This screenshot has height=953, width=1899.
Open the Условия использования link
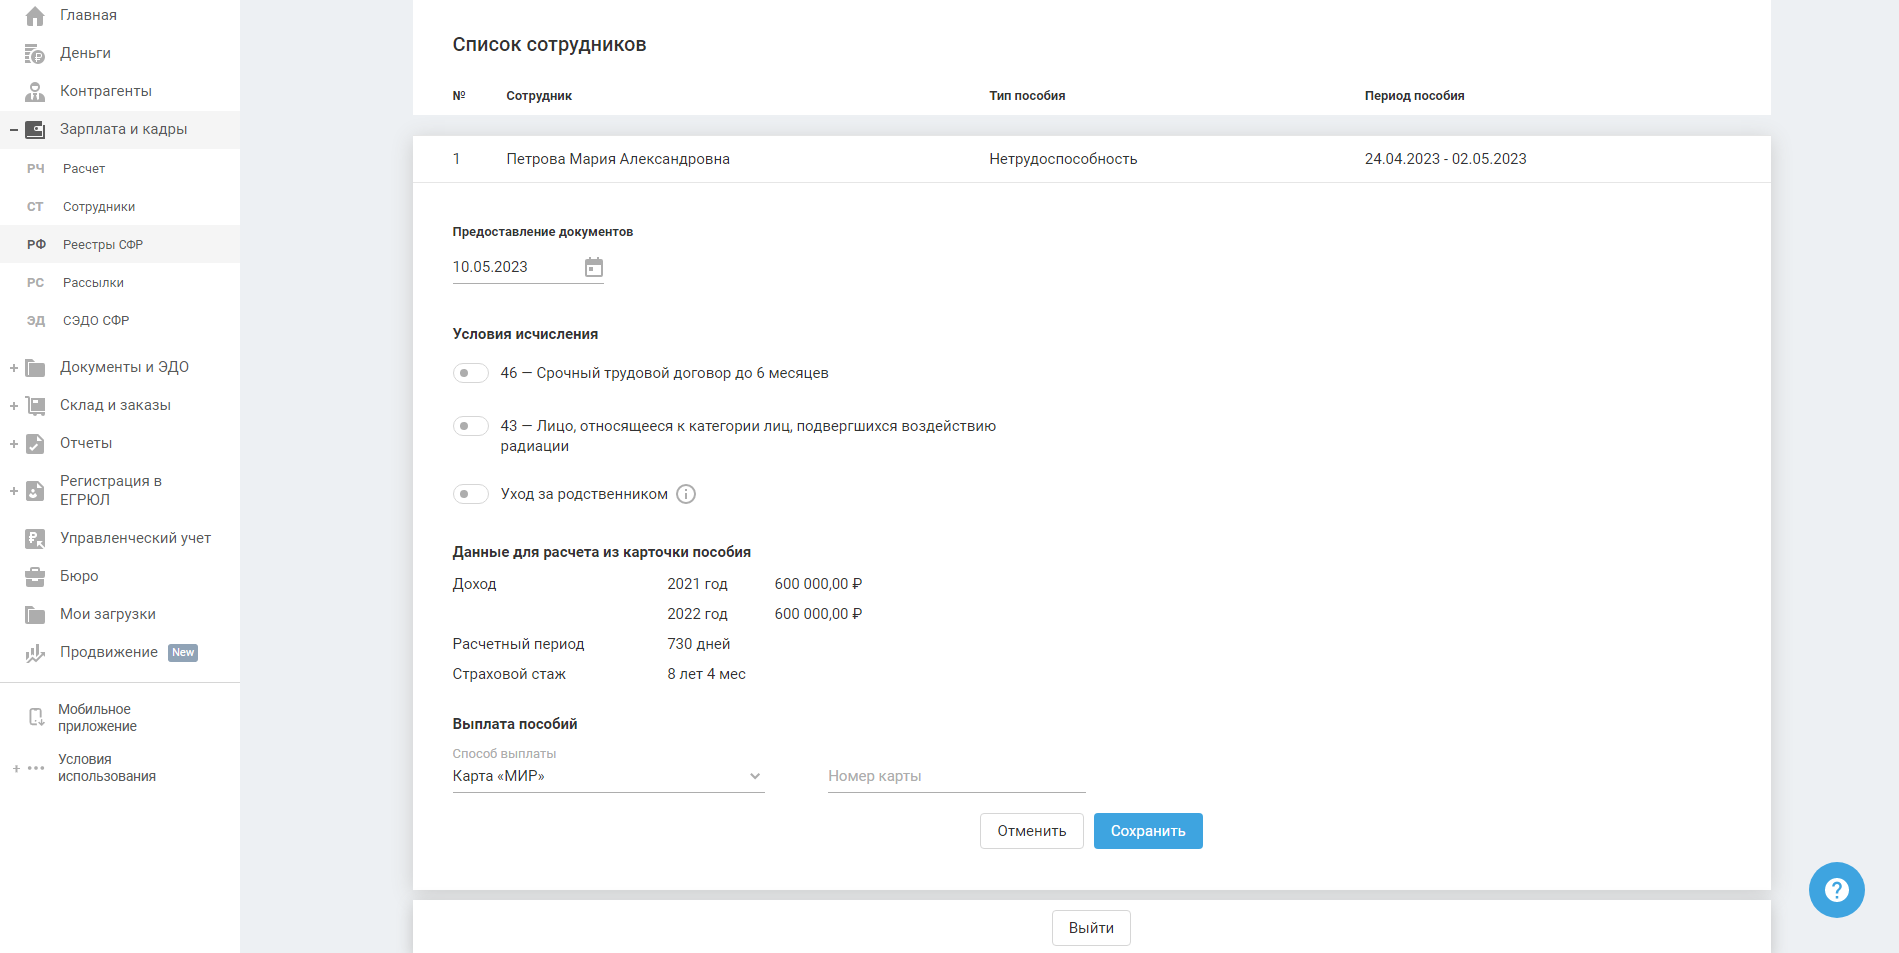pos(107,768)
